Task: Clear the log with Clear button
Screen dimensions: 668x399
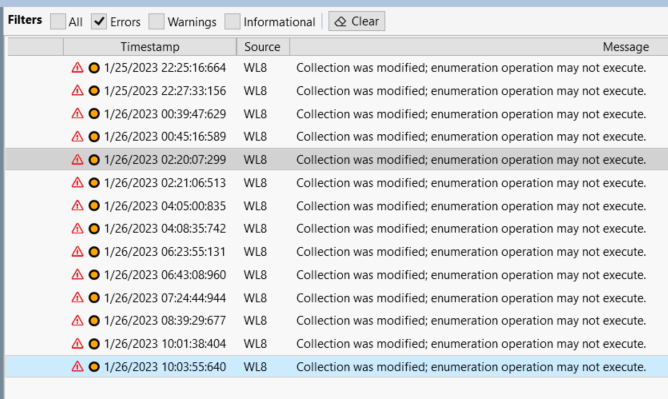Action: tap(357, 21)
